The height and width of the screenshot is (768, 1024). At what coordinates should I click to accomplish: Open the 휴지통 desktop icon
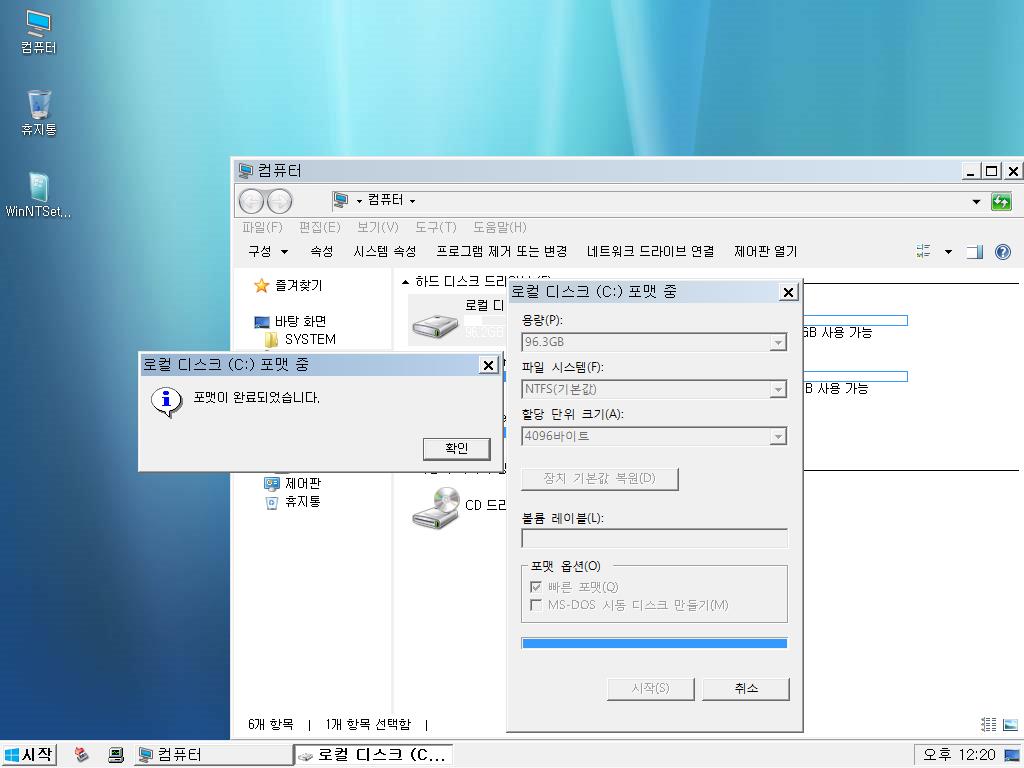[38, 112]
